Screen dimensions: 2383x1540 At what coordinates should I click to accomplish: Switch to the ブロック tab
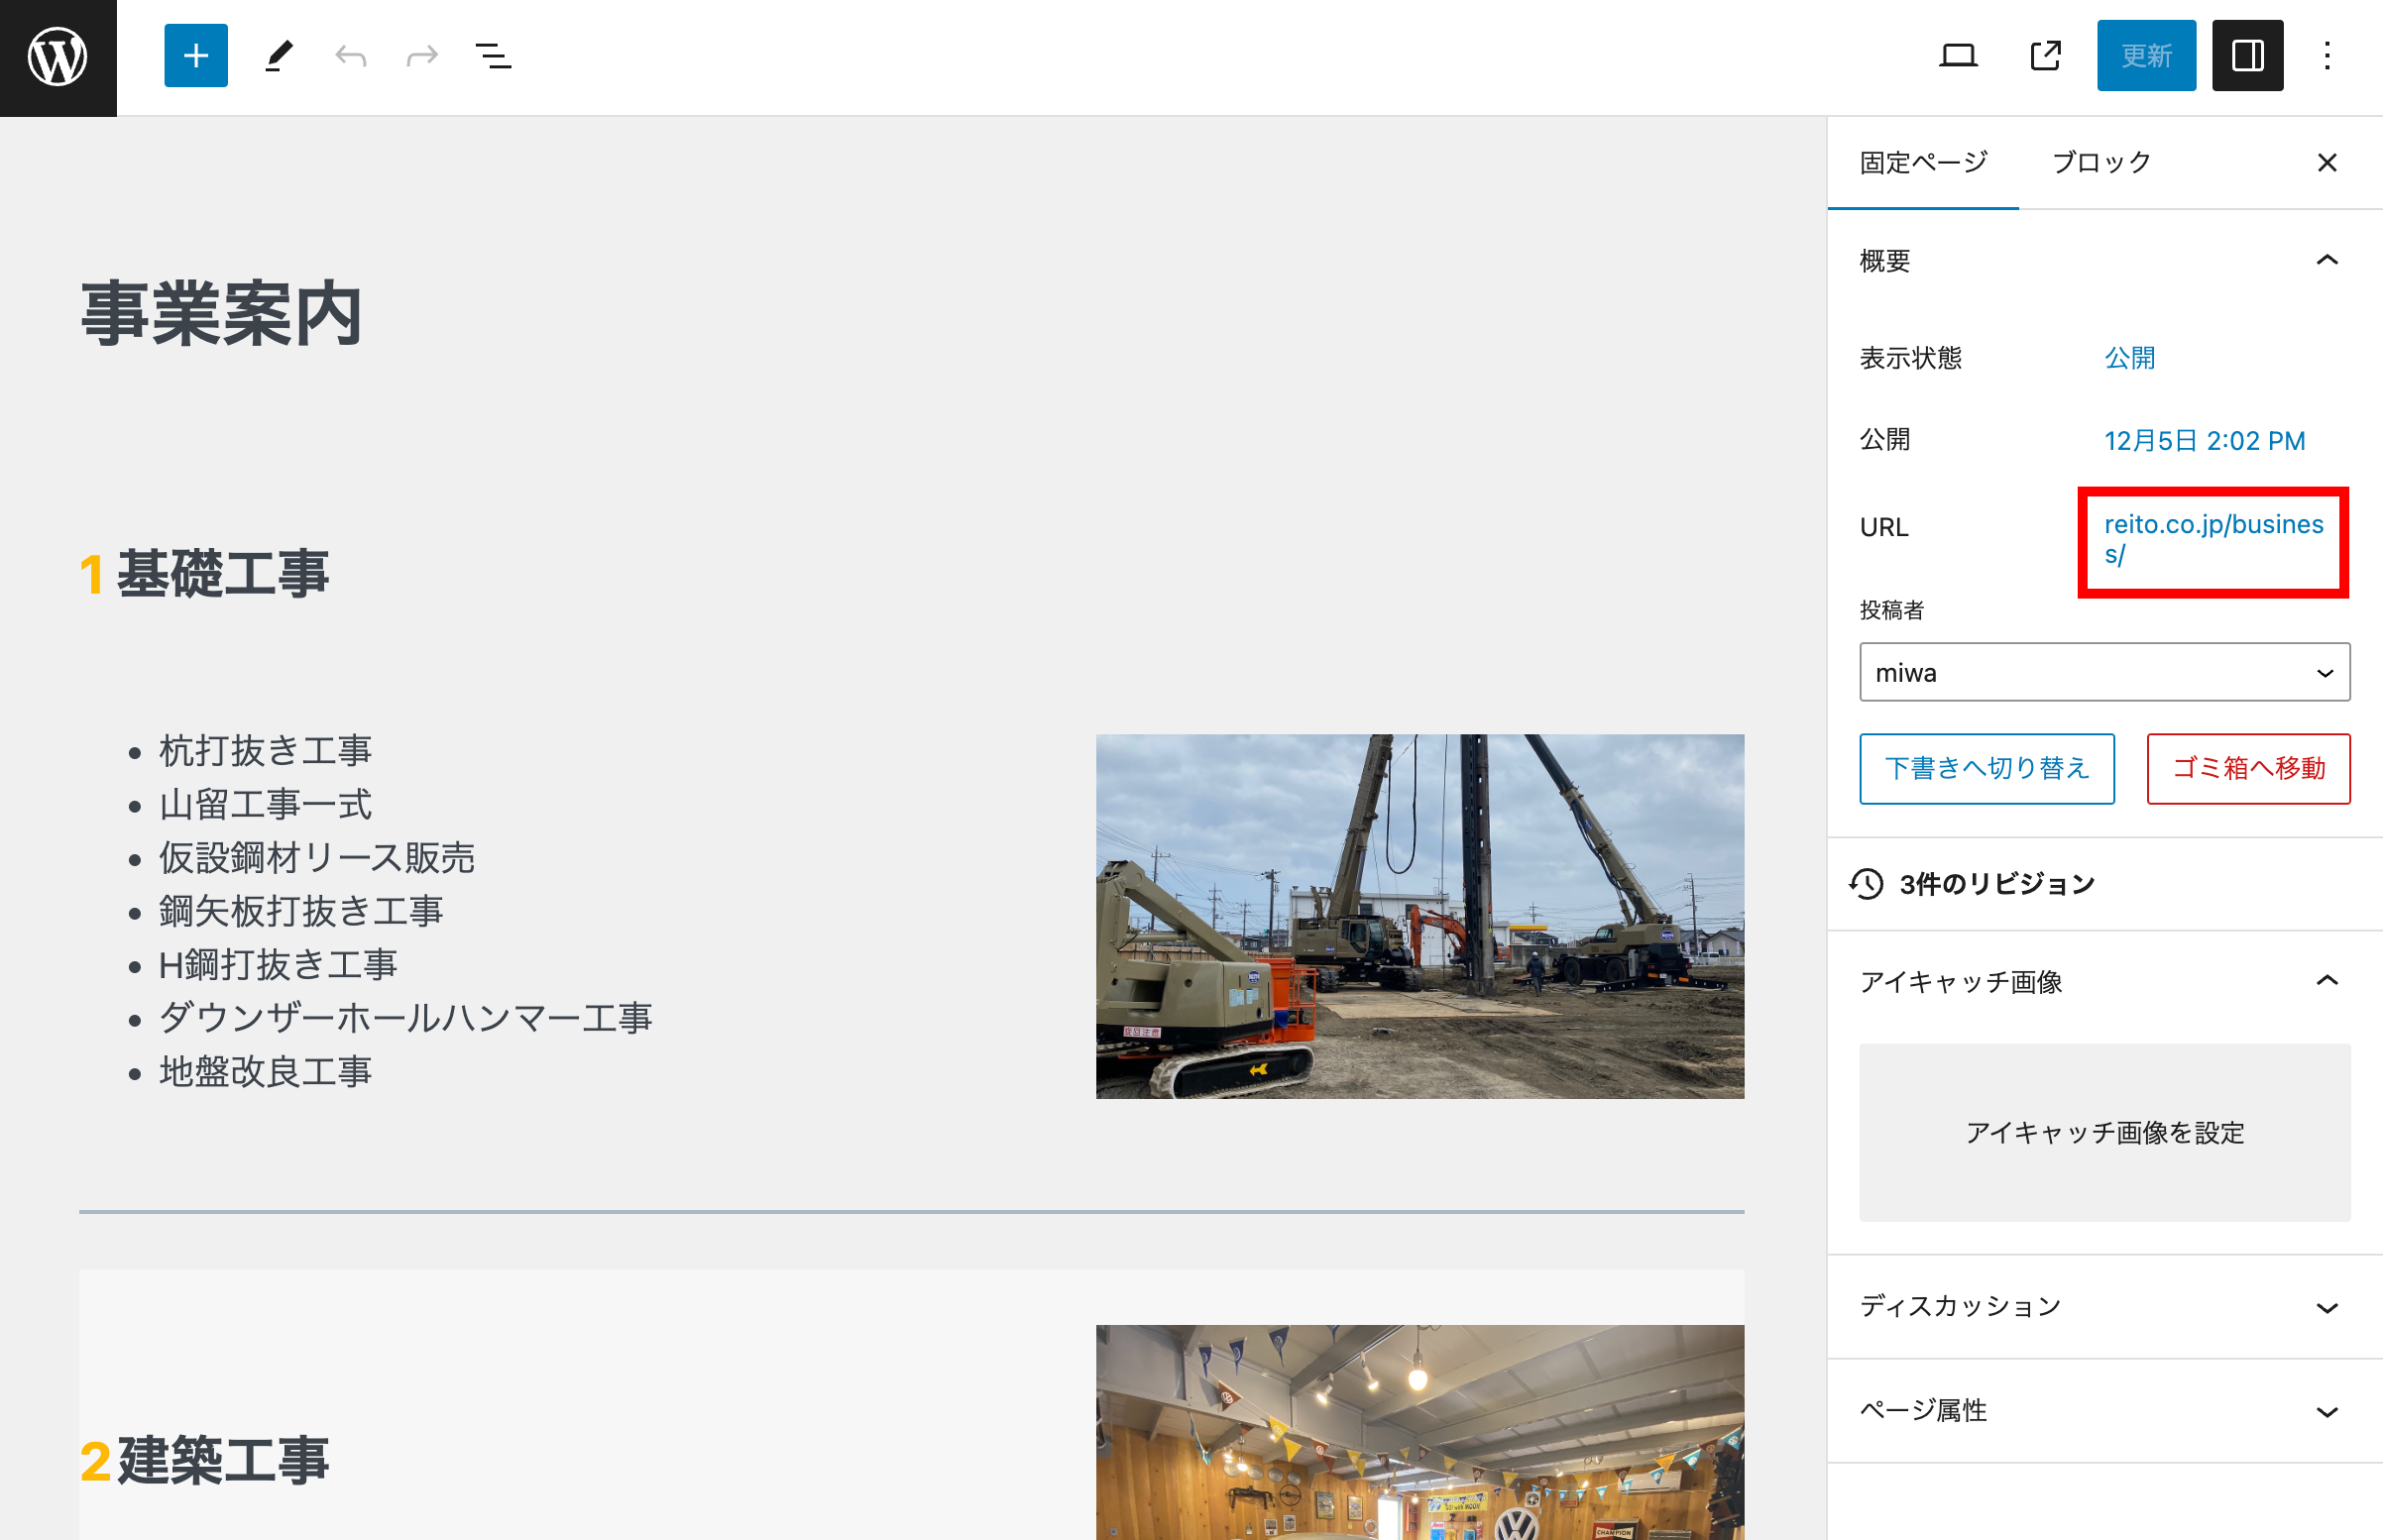click(x=2101, y=162)
